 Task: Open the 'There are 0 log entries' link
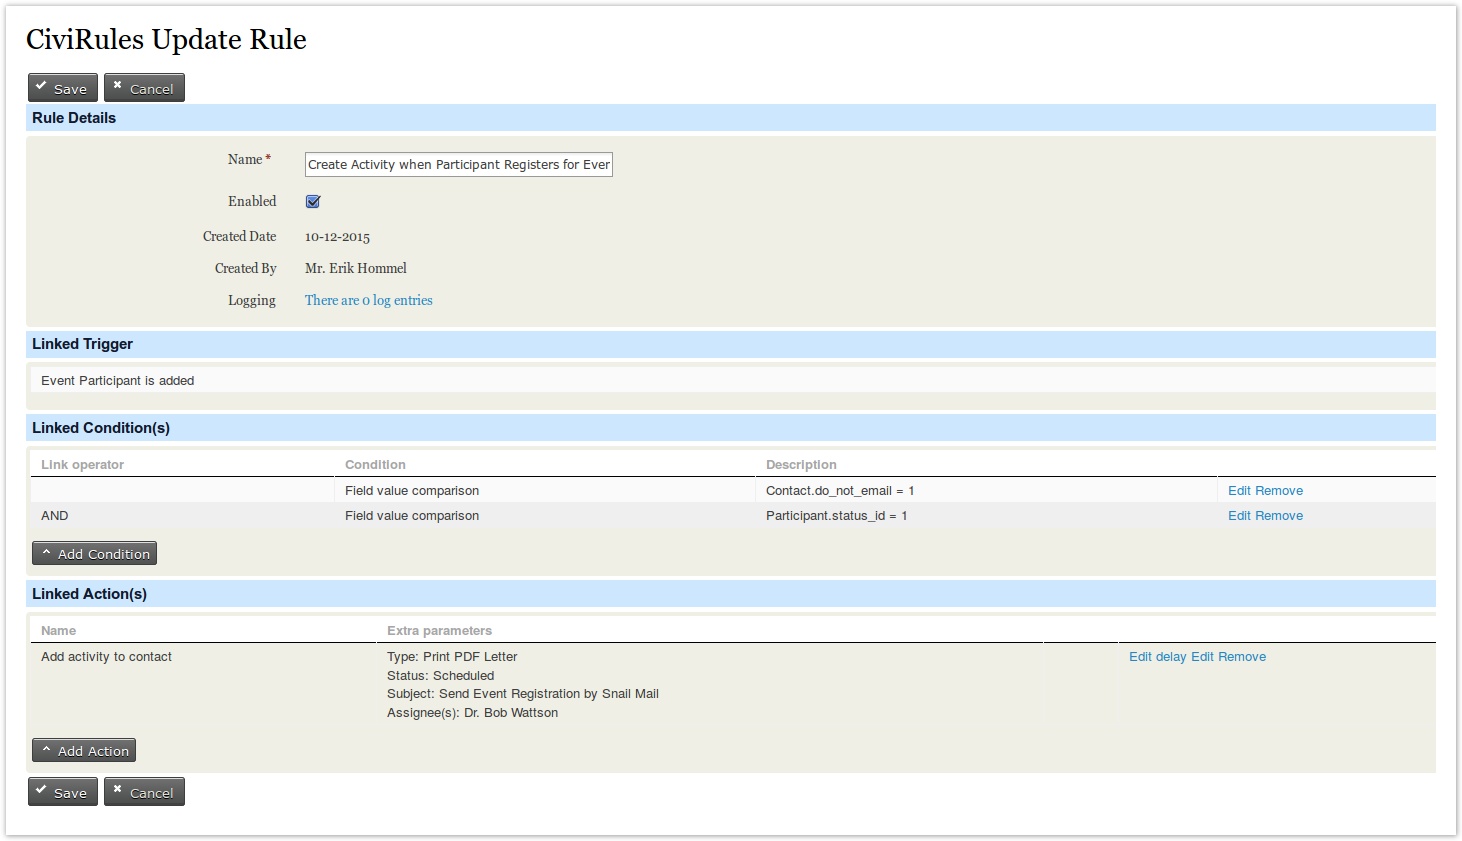(x=368, y=300)
